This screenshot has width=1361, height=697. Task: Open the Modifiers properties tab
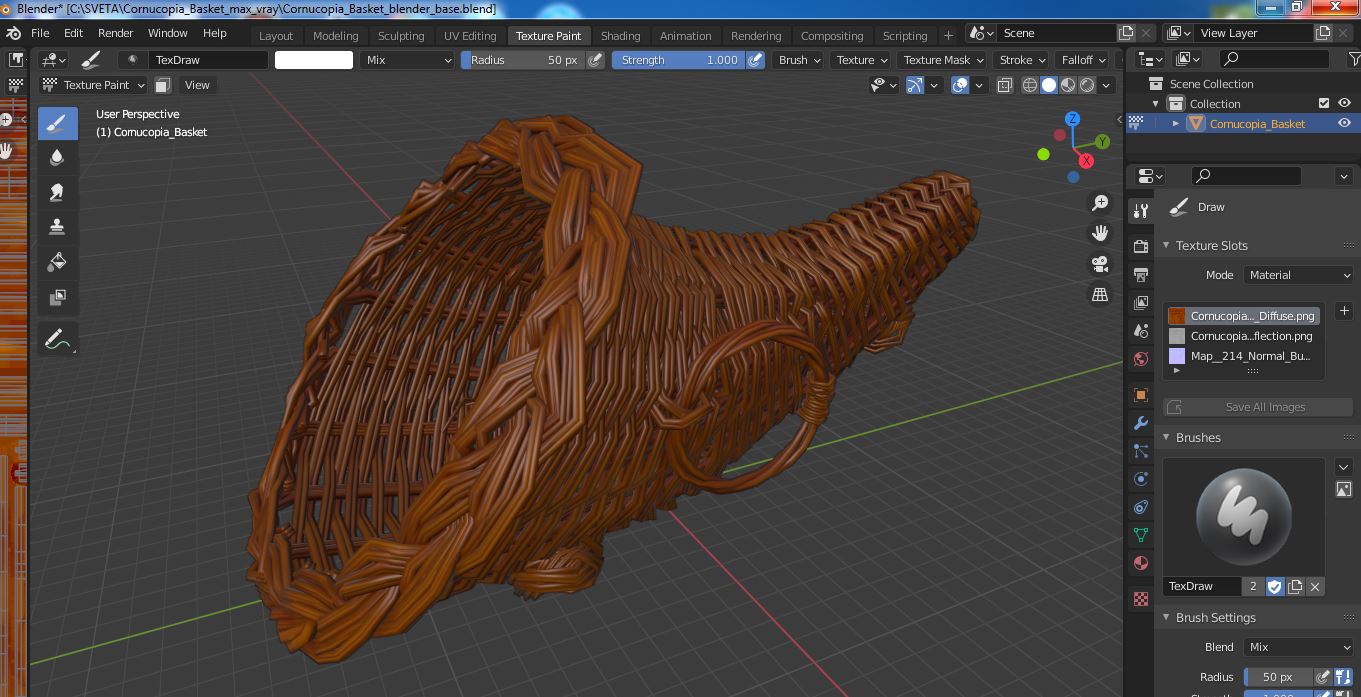(1141, 423)
